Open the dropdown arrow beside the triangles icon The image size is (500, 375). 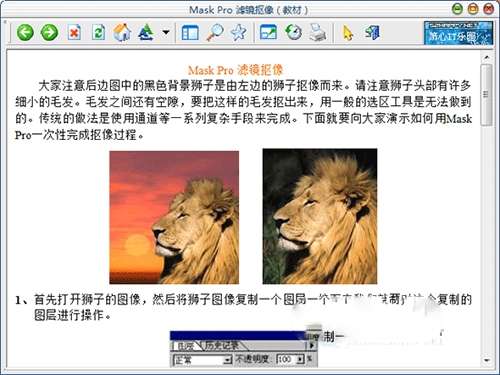click(166, 32)
